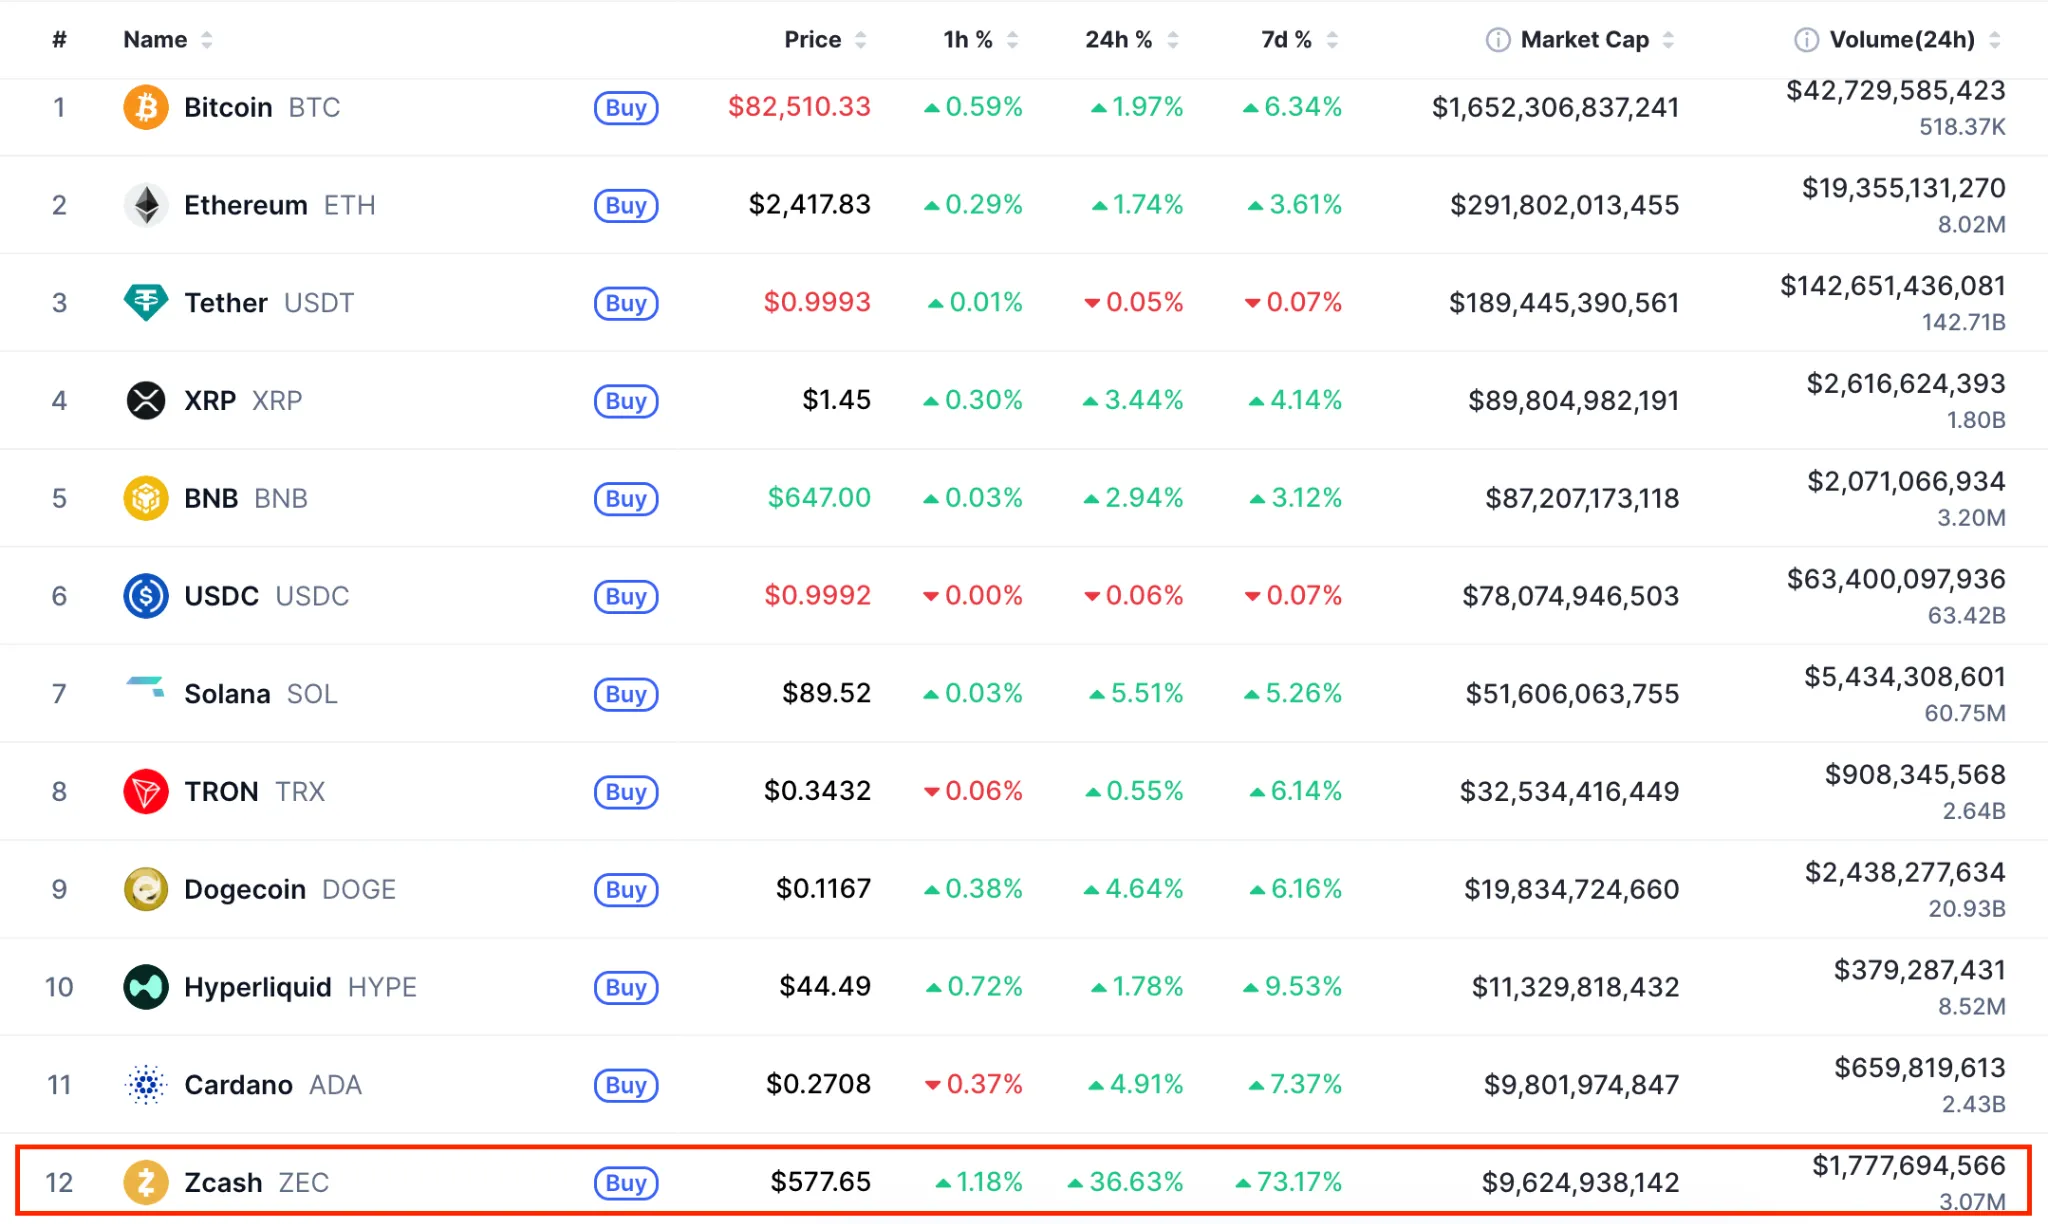The image size is (2048, 1224).
Task: Open the Bitcoin name link
Action: coord(228,107)
